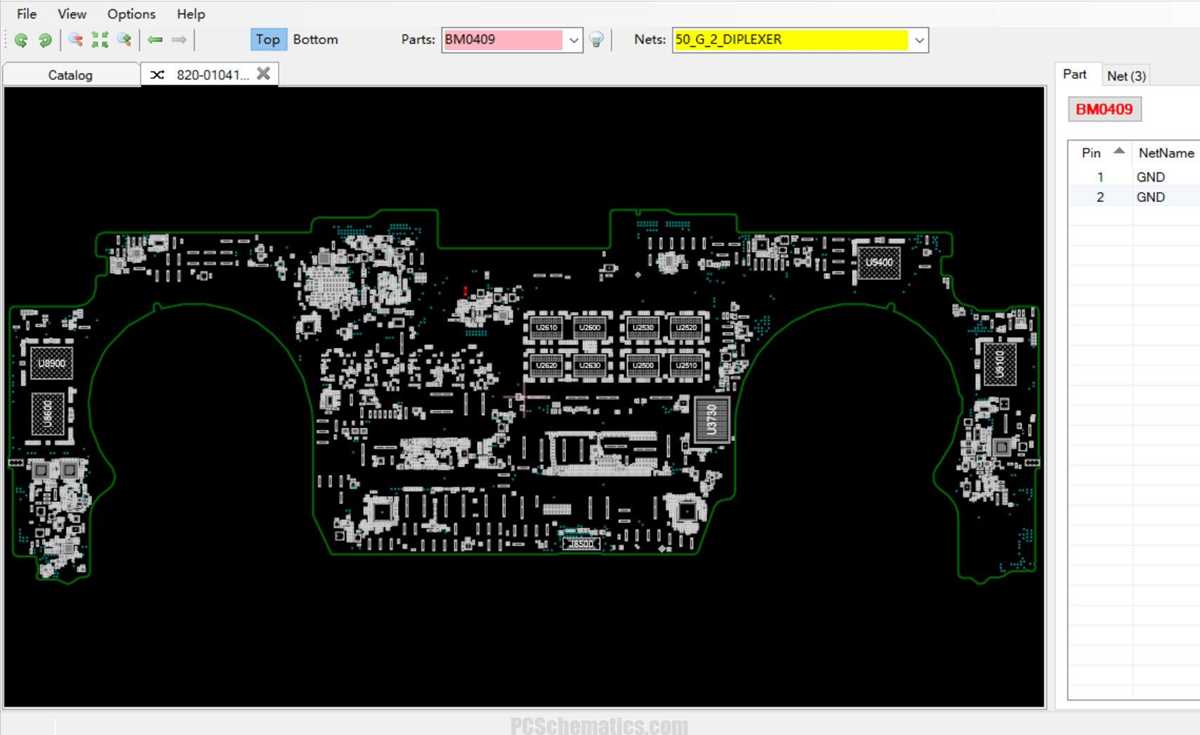Select memory chip U2630 on the board
This screenshot has width=1200, height=735.
pyautogui.click(x=589, y=366)
